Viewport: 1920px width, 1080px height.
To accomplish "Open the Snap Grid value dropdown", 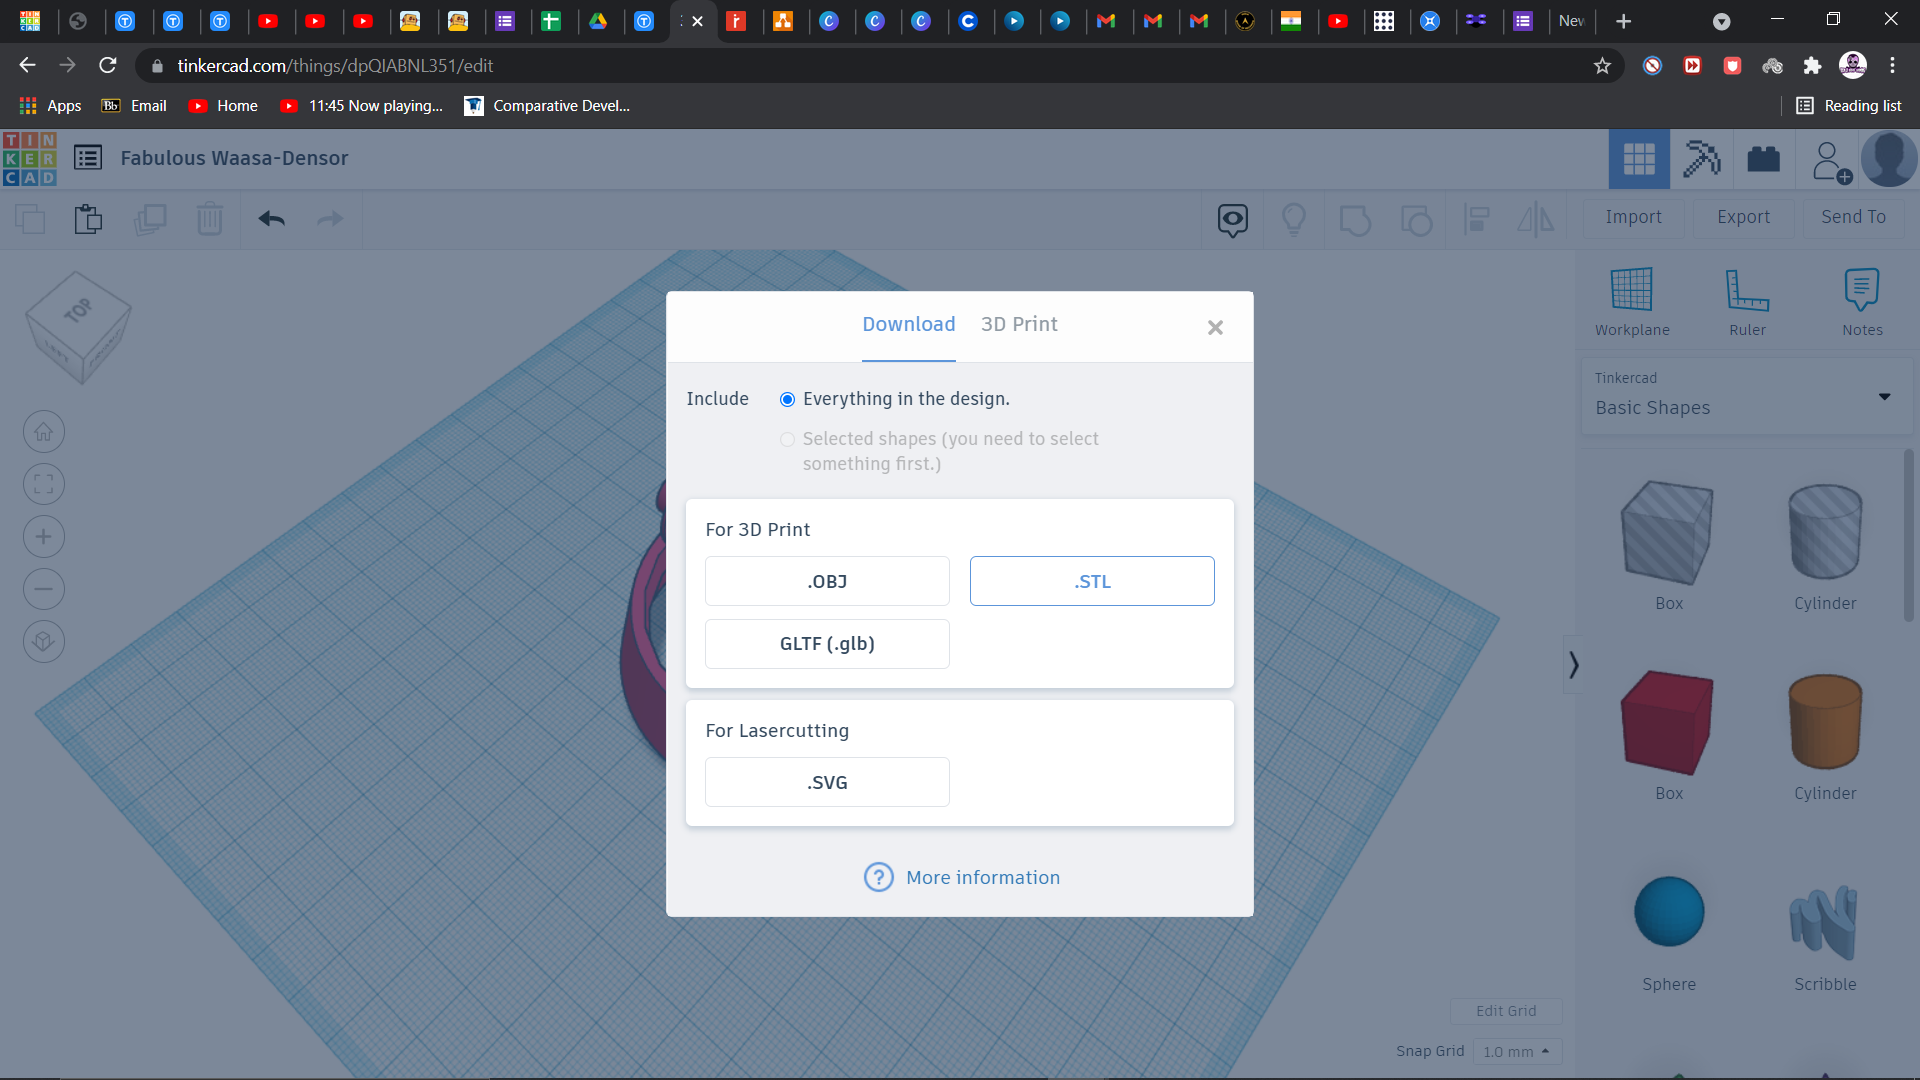I will 1517,1051.
